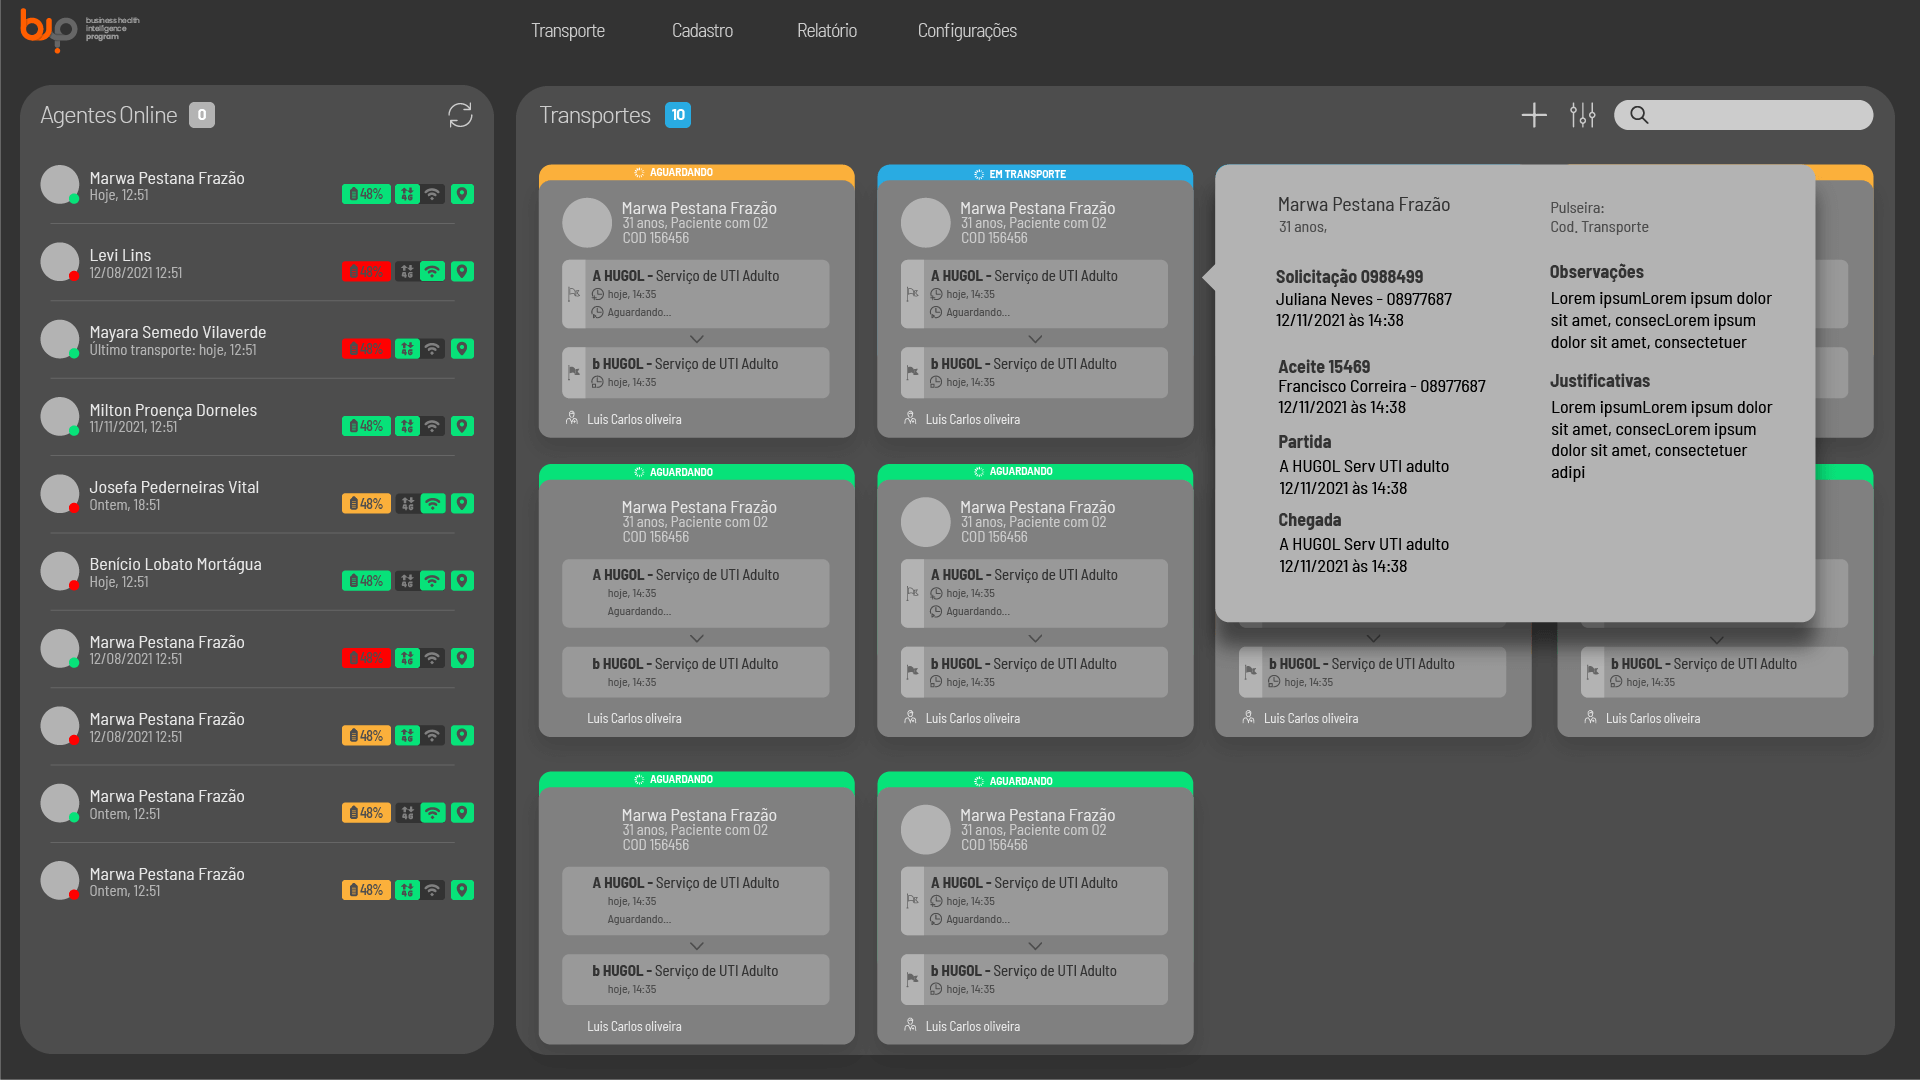Click 'Aceite 15469' in details popup

pyautogui.click(x=1324, y=367)
